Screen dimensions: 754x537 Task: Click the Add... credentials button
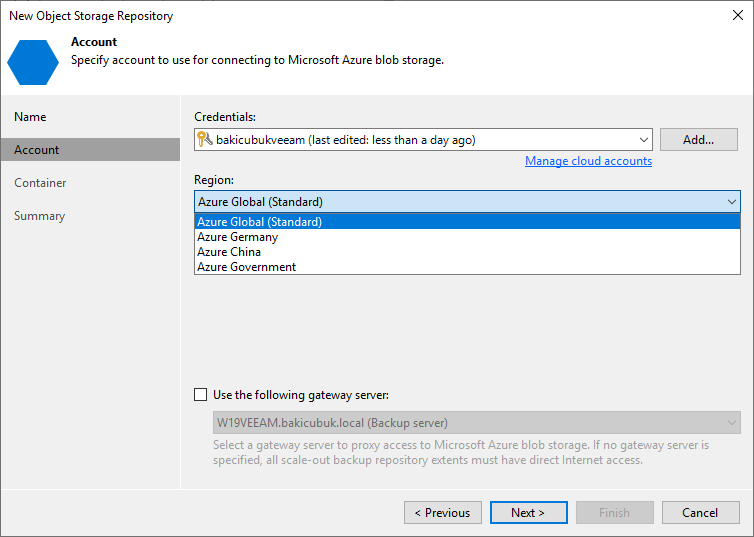tap(699, 140)
